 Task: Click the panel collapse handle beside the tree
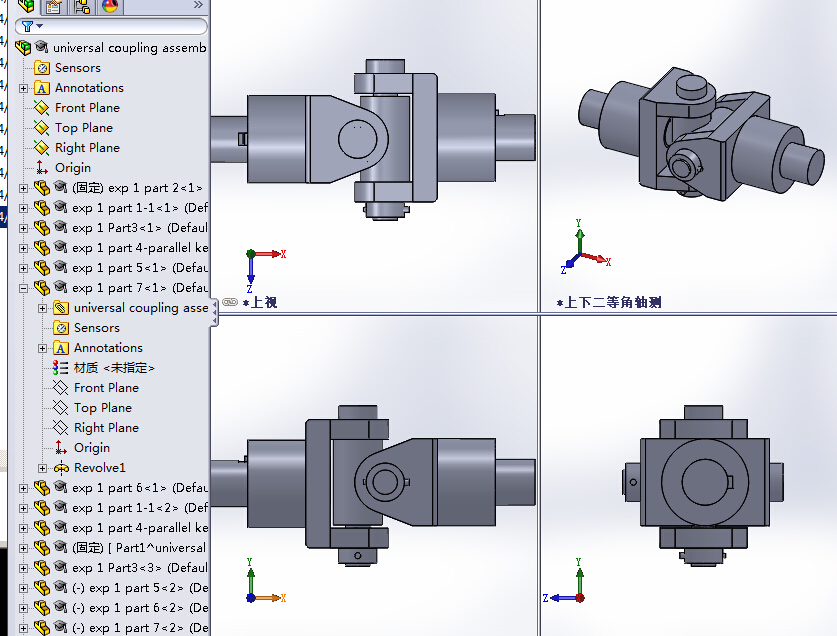(x=215, y=312)
